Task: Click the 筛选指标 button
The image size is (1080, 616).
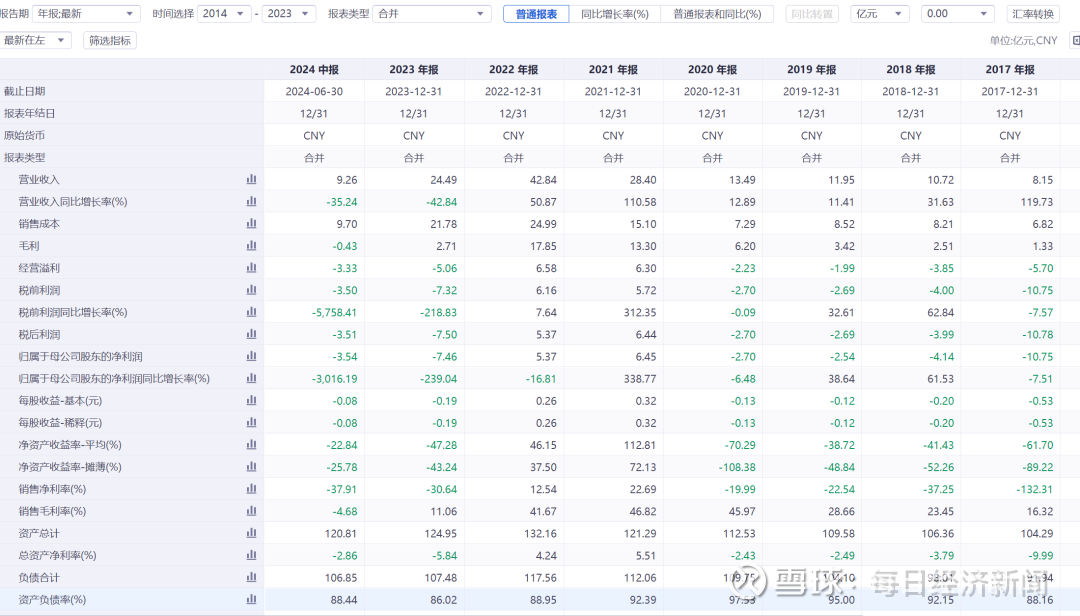Action: 108,40
